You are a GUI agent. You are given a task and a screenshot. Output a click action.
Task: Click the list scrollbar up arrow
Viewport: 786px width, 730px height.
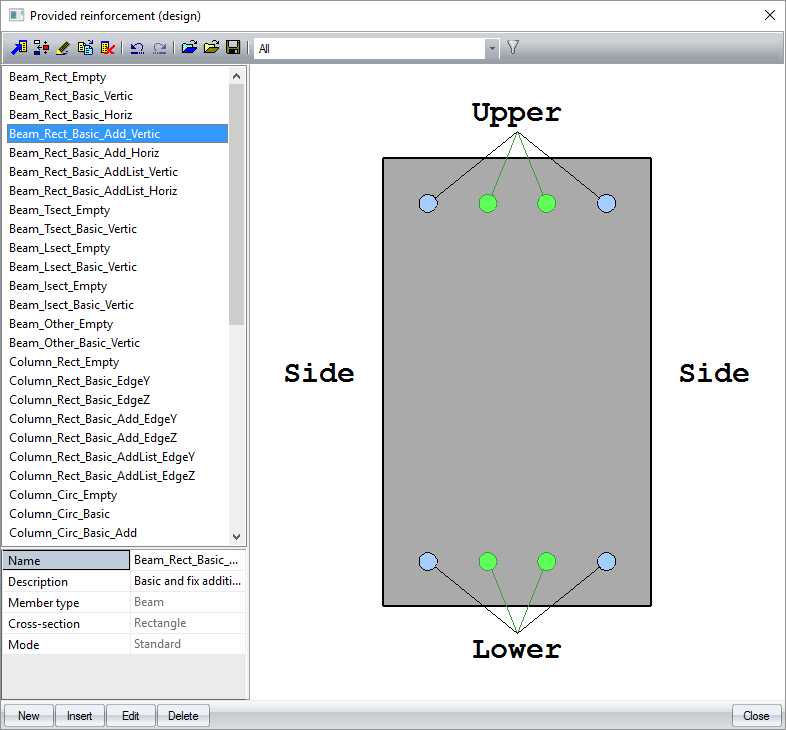click(x=237, y=76)
